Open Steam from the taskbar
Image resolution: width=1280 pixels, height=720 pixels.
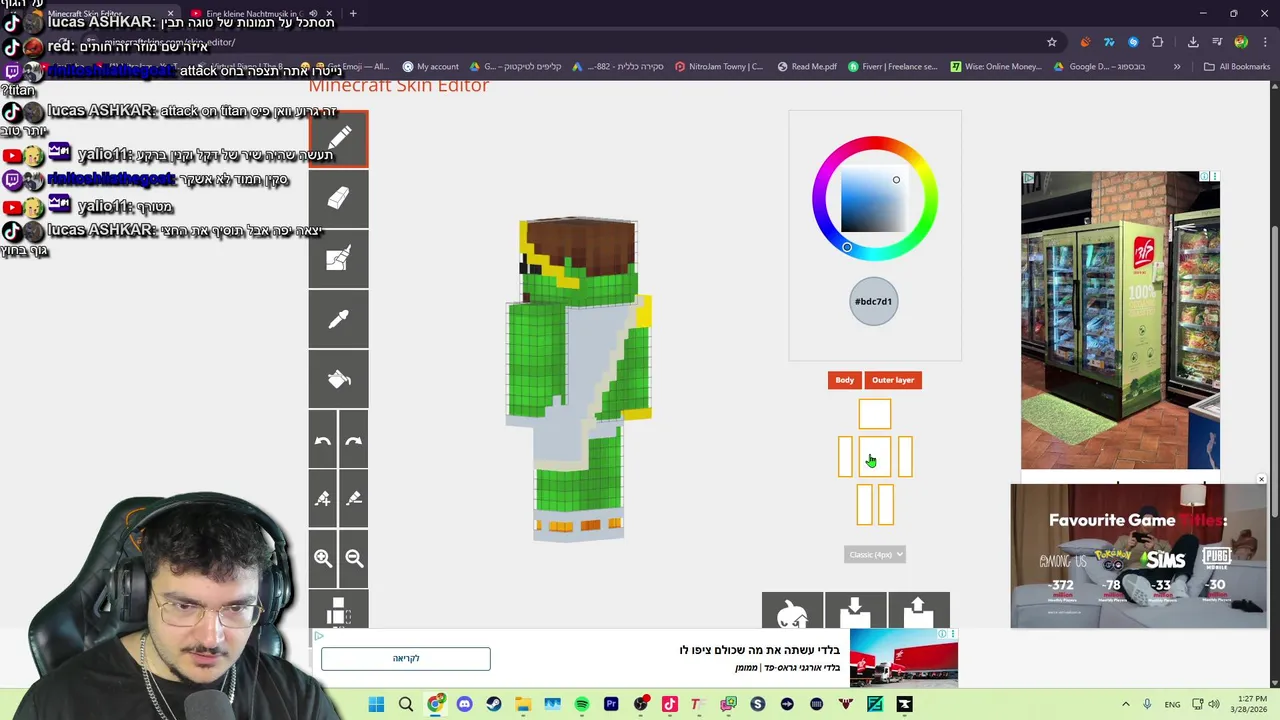tap(493, 704)
